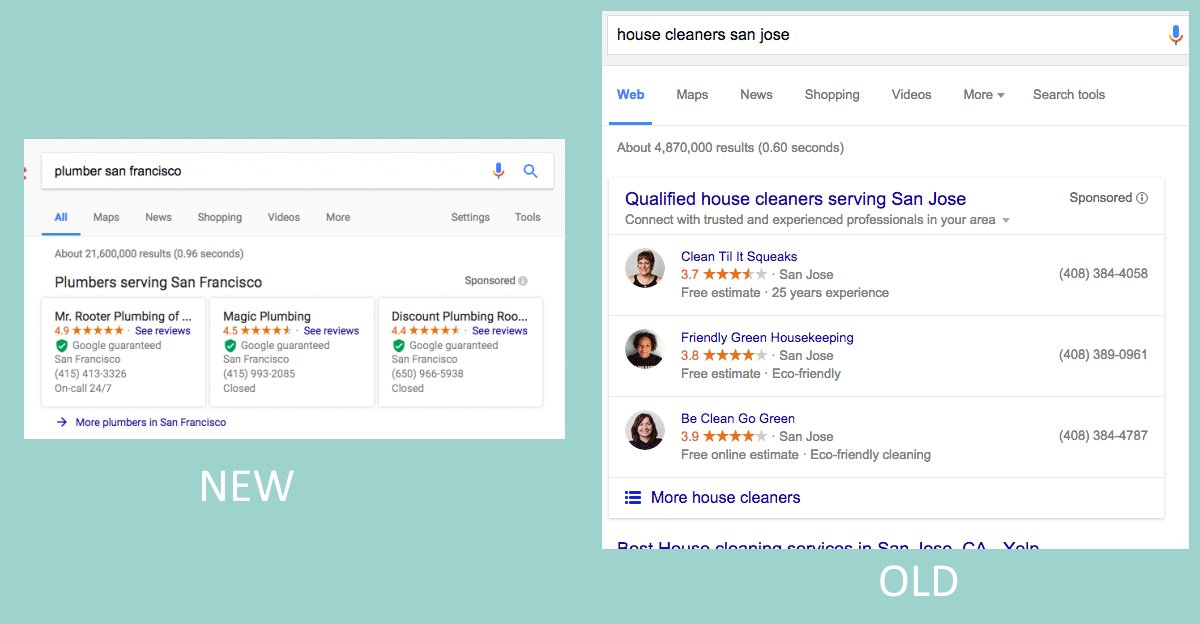Click arrow icon beside More plumbers in San Francisco
This screenshot has width=1200, height=624.
[62, 422]
